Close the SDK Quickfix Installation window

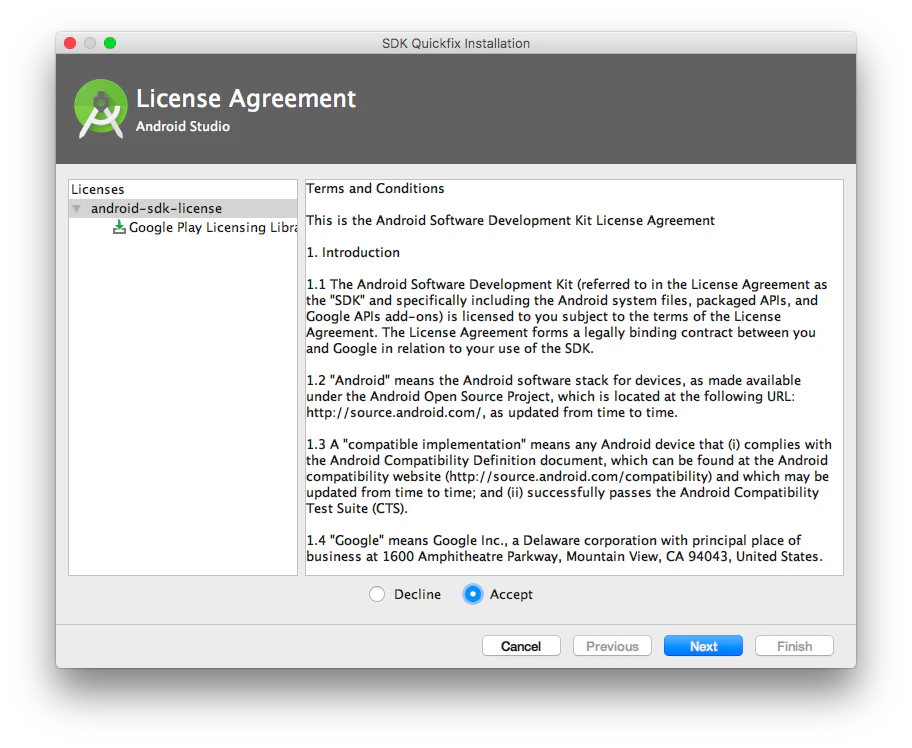70,43
